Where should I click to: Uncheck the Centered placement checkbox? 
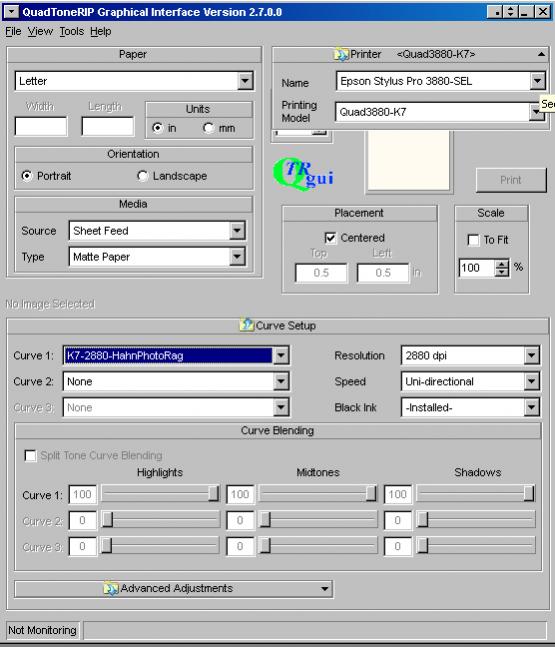coord(330,238)
